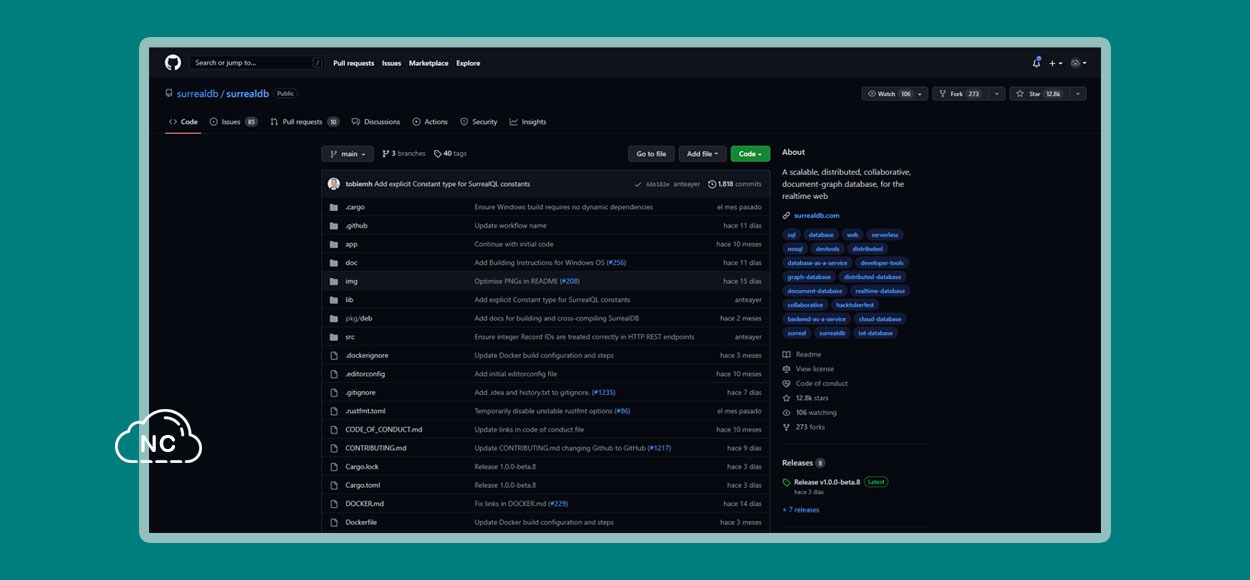
Task: Switch to the Issues tab
Action: click(x=234, y=122)
